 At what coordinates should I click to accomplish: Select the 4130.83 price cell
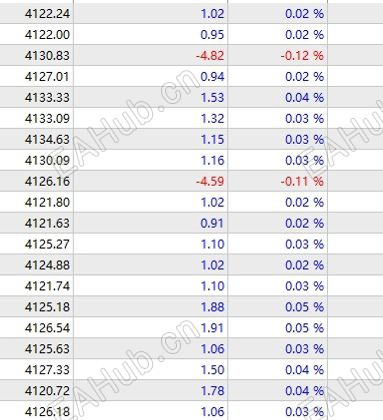[47, 56]
